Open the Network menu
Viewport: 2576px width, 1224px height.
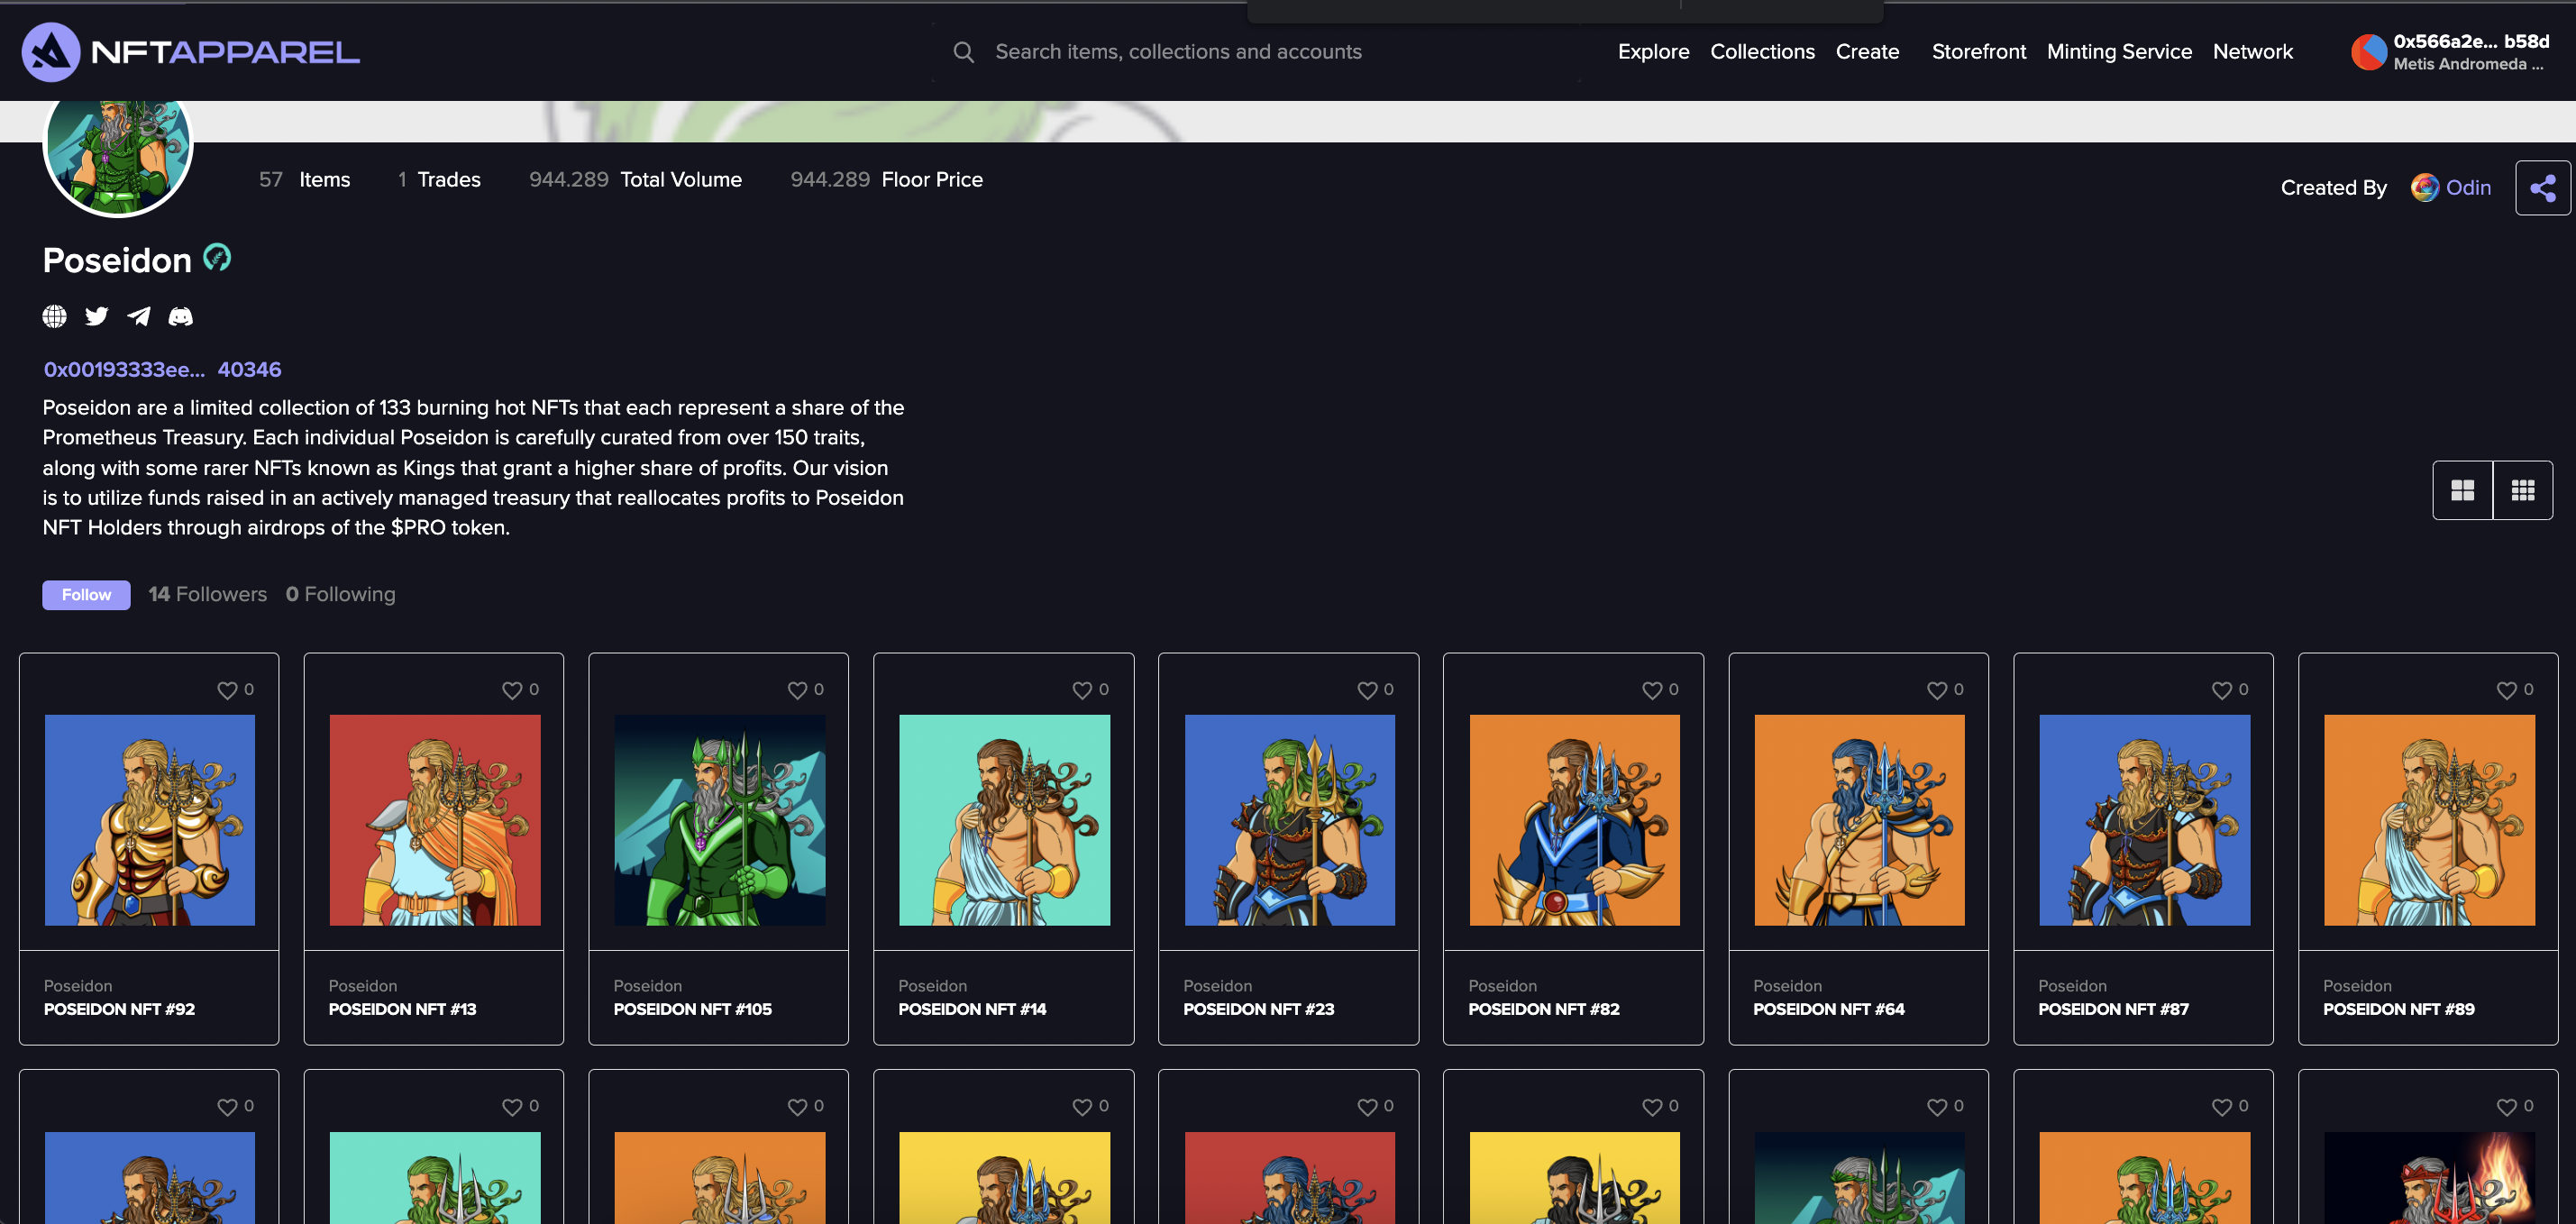click(2252, 52)
